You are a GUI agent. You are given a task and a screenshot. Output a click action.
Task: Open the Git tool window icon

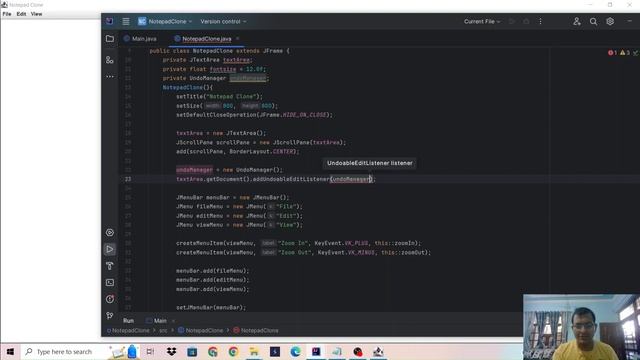click(x=110, y=316)
